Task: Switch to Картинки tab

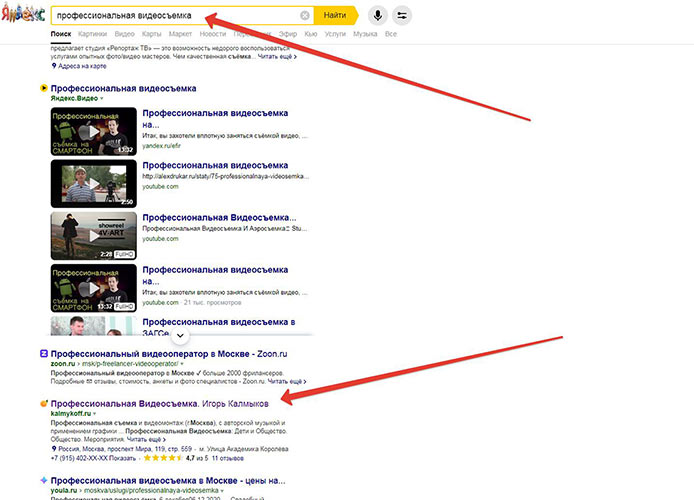Action: (92, 34)
